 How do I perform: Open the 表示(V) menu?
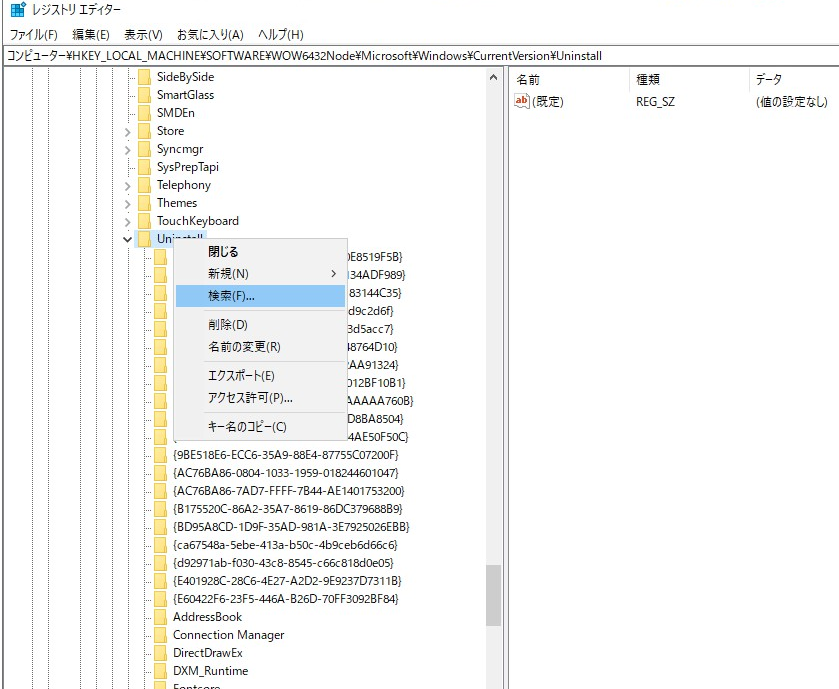[143, 35]
